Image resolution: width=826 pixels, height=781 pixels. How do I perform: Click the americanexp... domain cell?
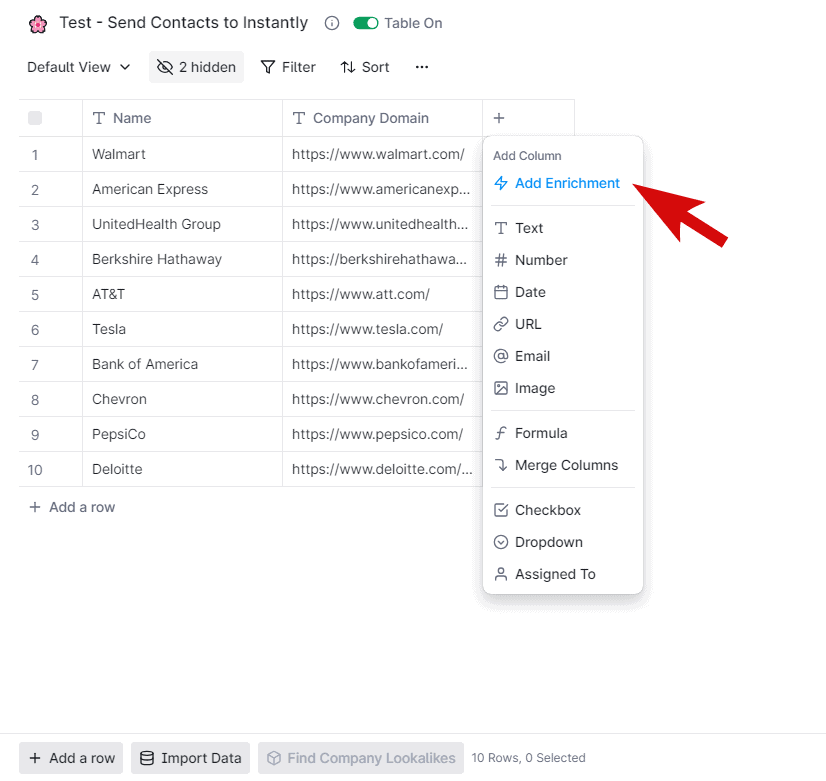382,190
